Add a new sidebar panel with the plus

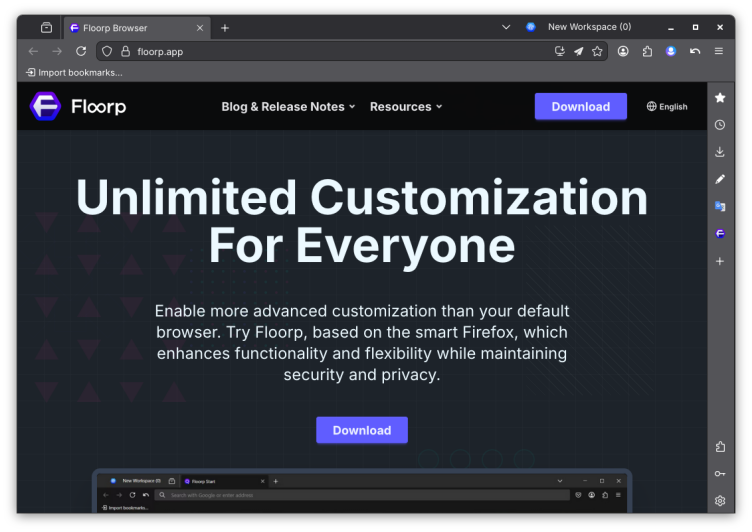pos(720,261)
